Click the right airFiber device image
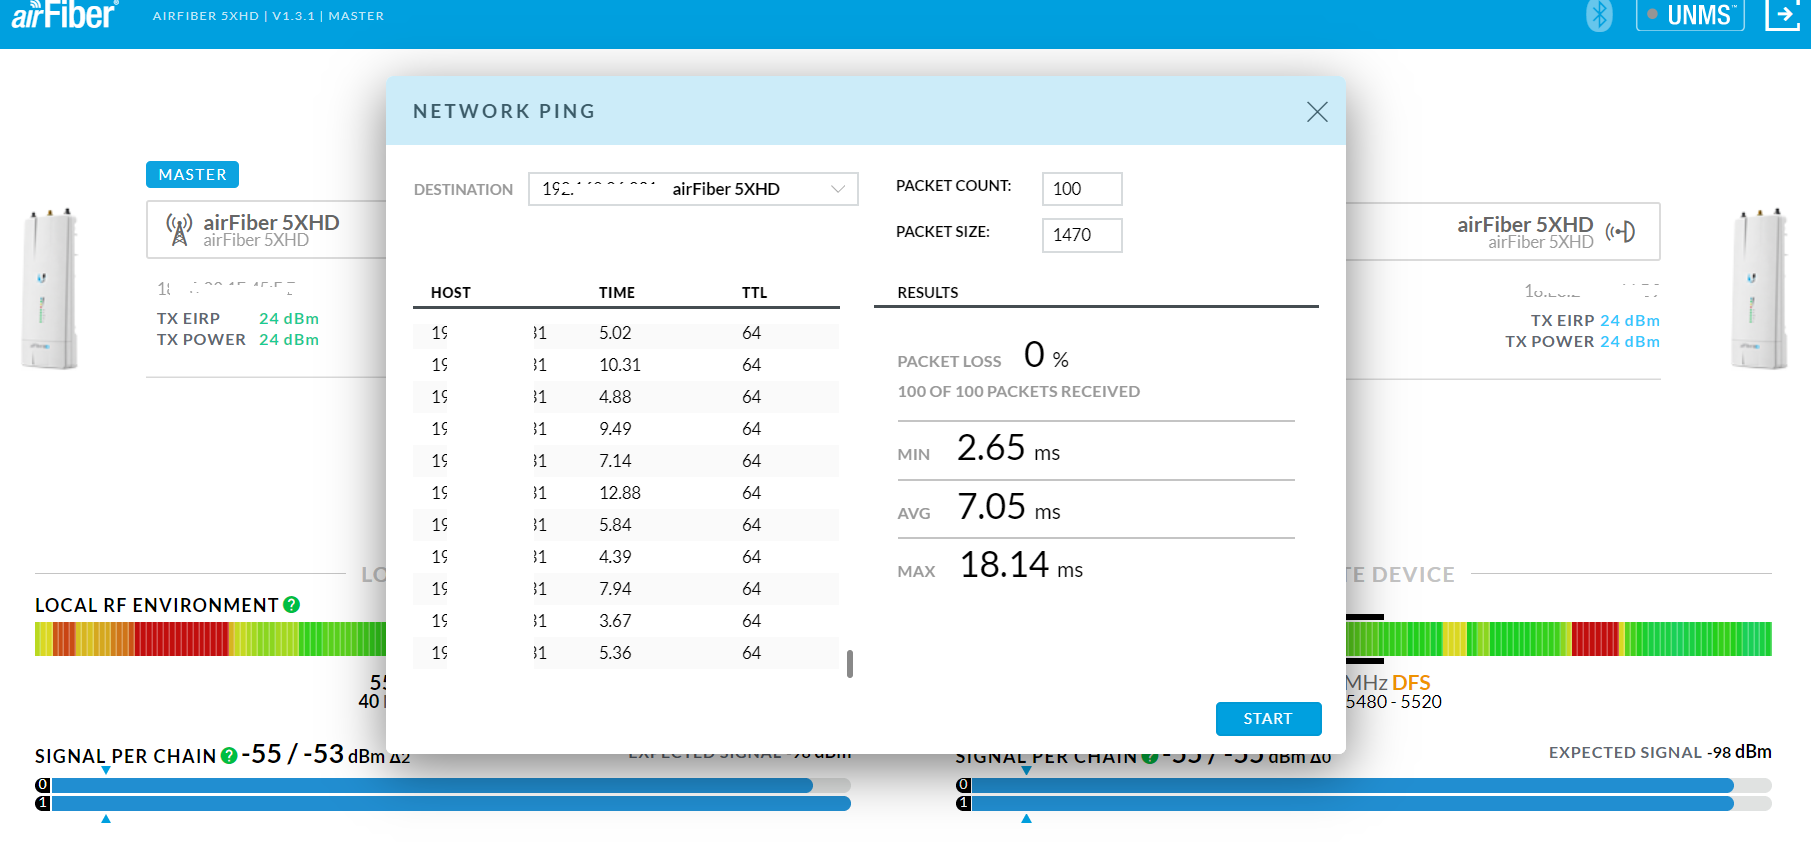The image size is (1811, 853). tap(1759, 289)
